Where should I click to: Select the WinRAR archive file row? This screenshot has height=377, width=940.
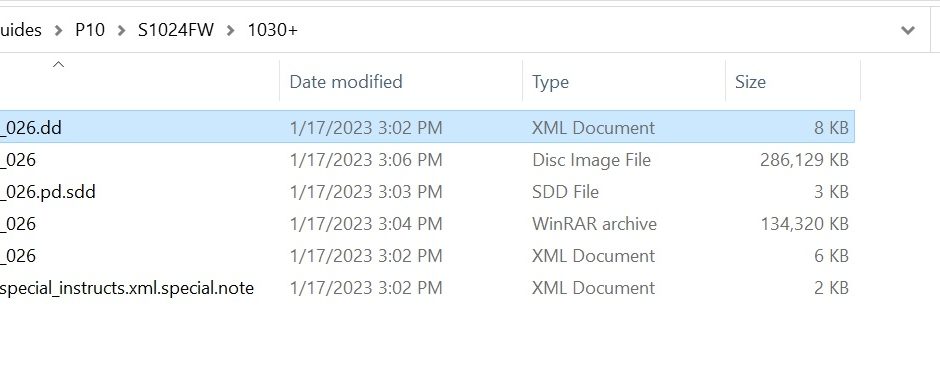[x=427, y=224]
